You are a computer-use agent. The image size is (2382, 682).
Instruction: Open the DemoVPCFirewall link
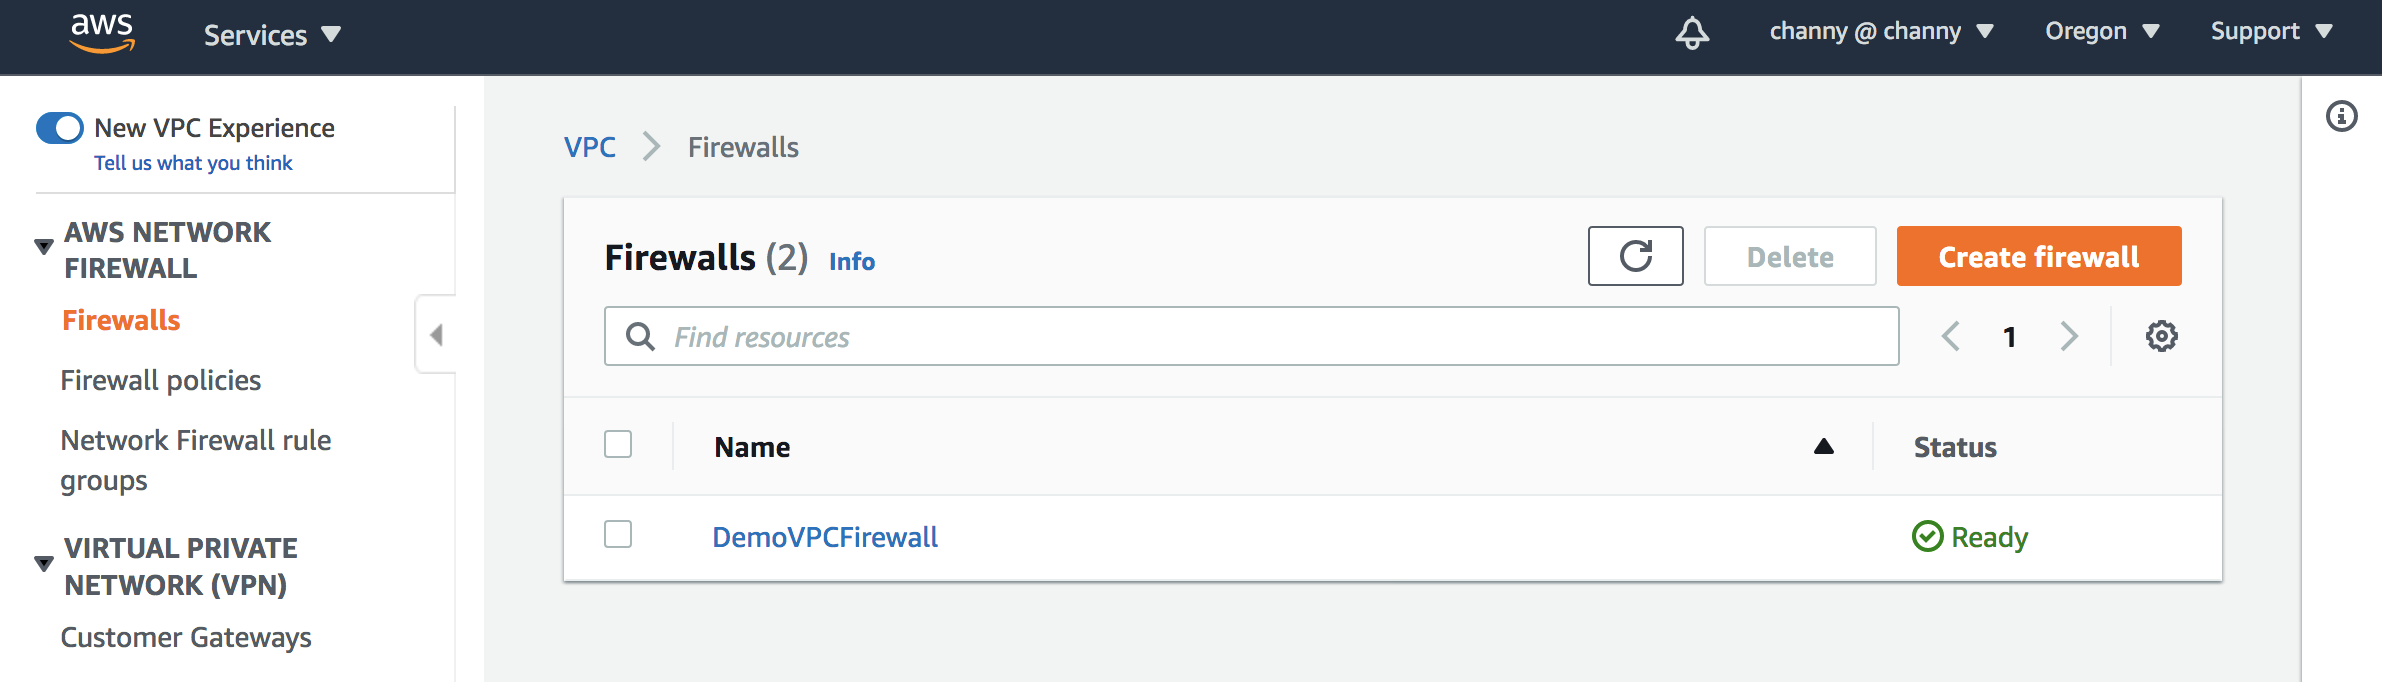tap(825, 537)
